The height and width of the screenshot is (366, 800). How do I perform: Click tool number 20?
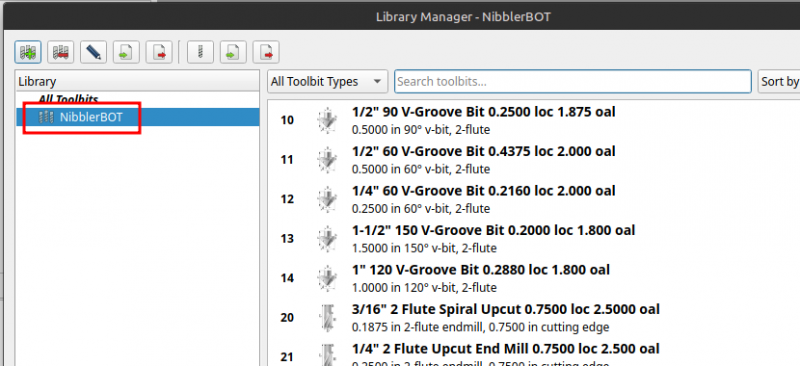[x=287, y=318]
